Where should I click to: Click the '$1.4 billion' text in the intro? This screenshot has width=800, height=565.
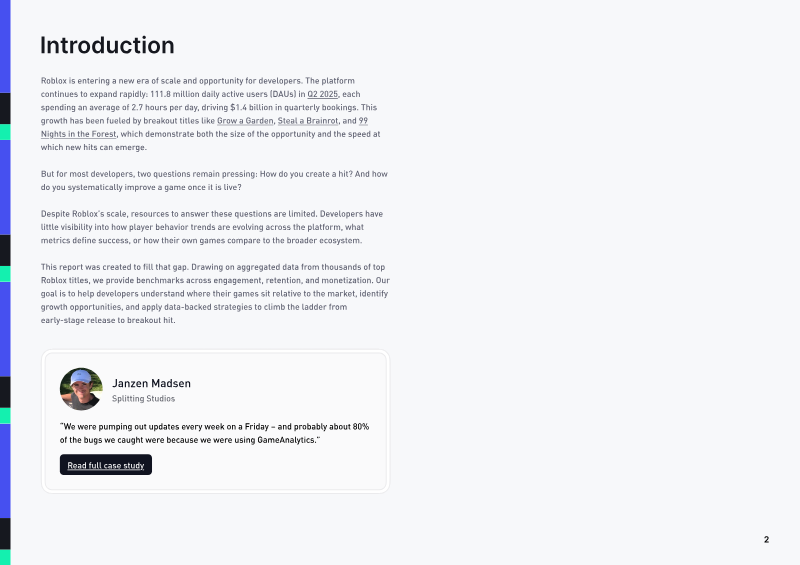click(252, 107)
